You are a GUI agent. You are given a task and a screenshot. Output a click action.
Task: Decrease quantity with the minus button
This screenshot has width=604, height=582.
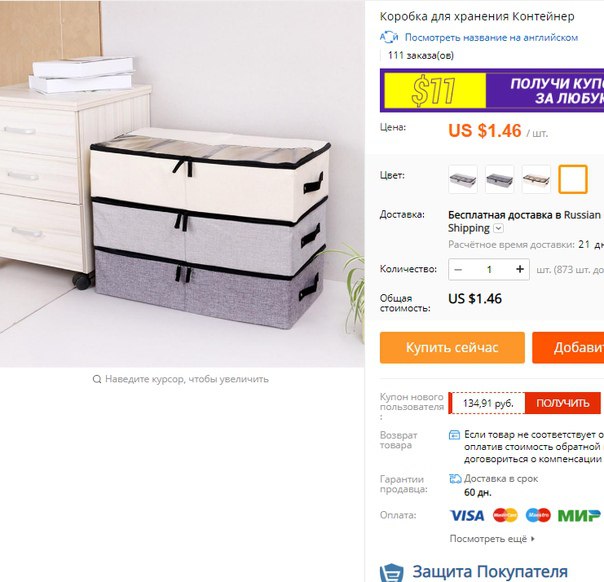pyautogui.click(x=458, y=270)
